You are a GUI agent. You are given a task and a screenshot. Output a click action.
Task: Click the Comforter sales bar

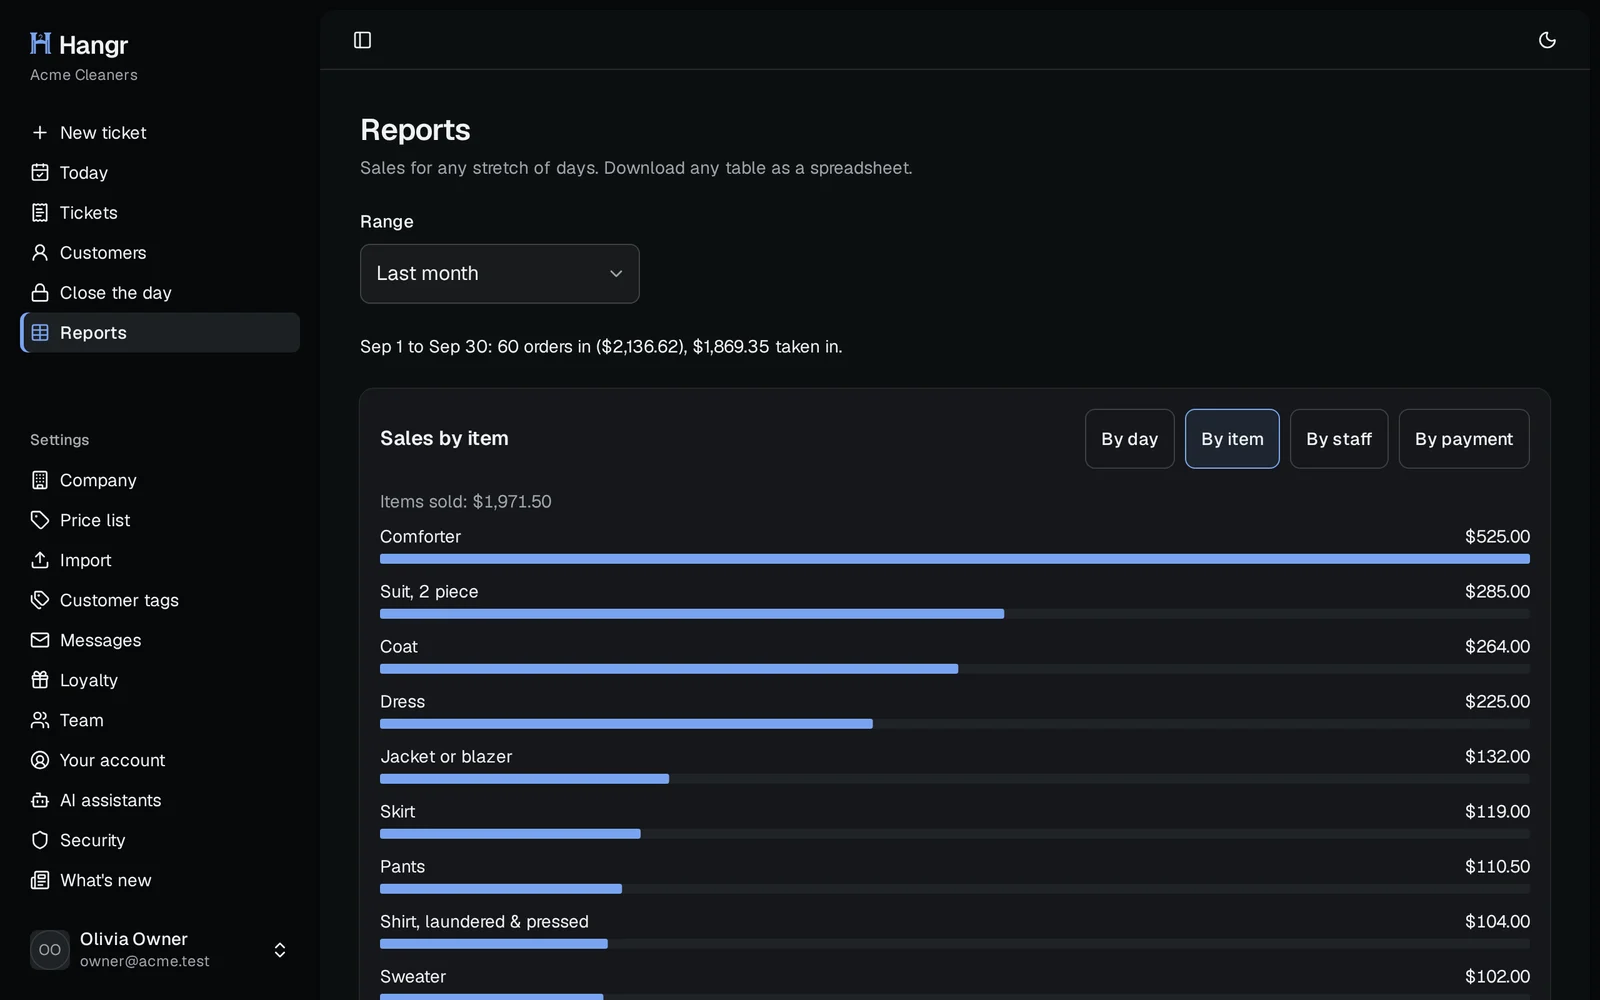pos(955,559)
